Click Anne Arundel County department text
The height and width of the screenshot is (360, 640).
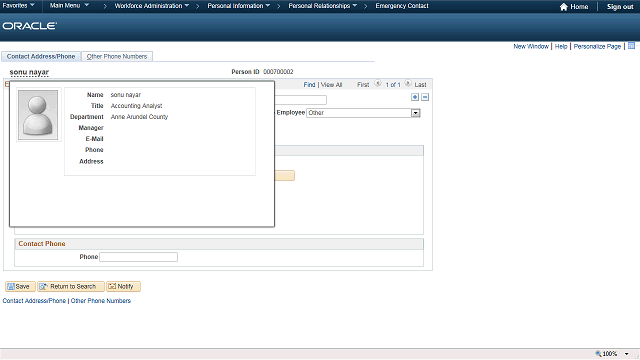[139, 117]
